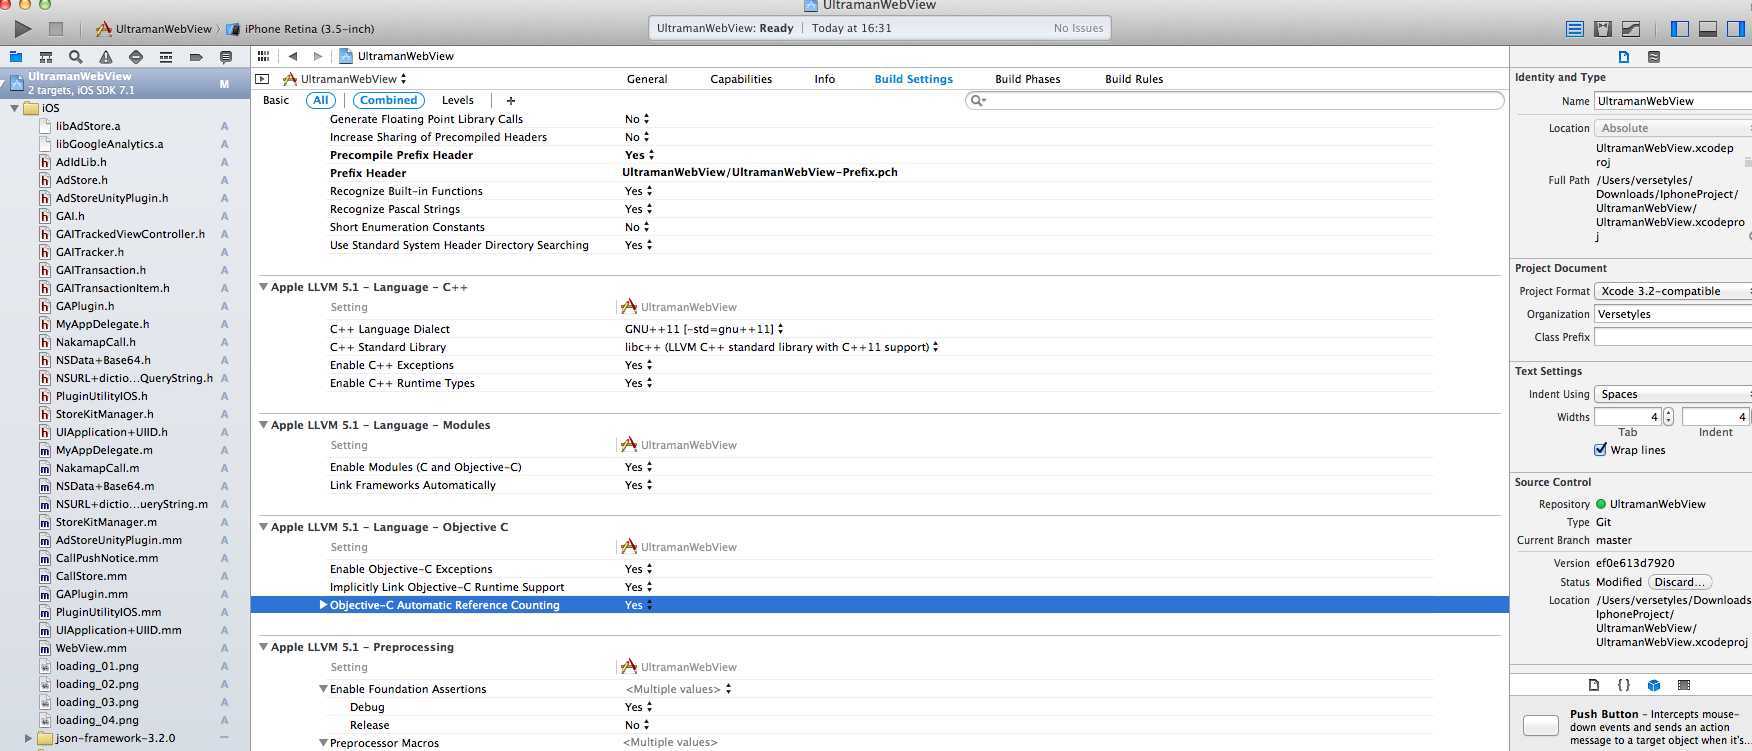
Task: Toggle the Utilities pane visibility
Action: (x=1736, y=29)
